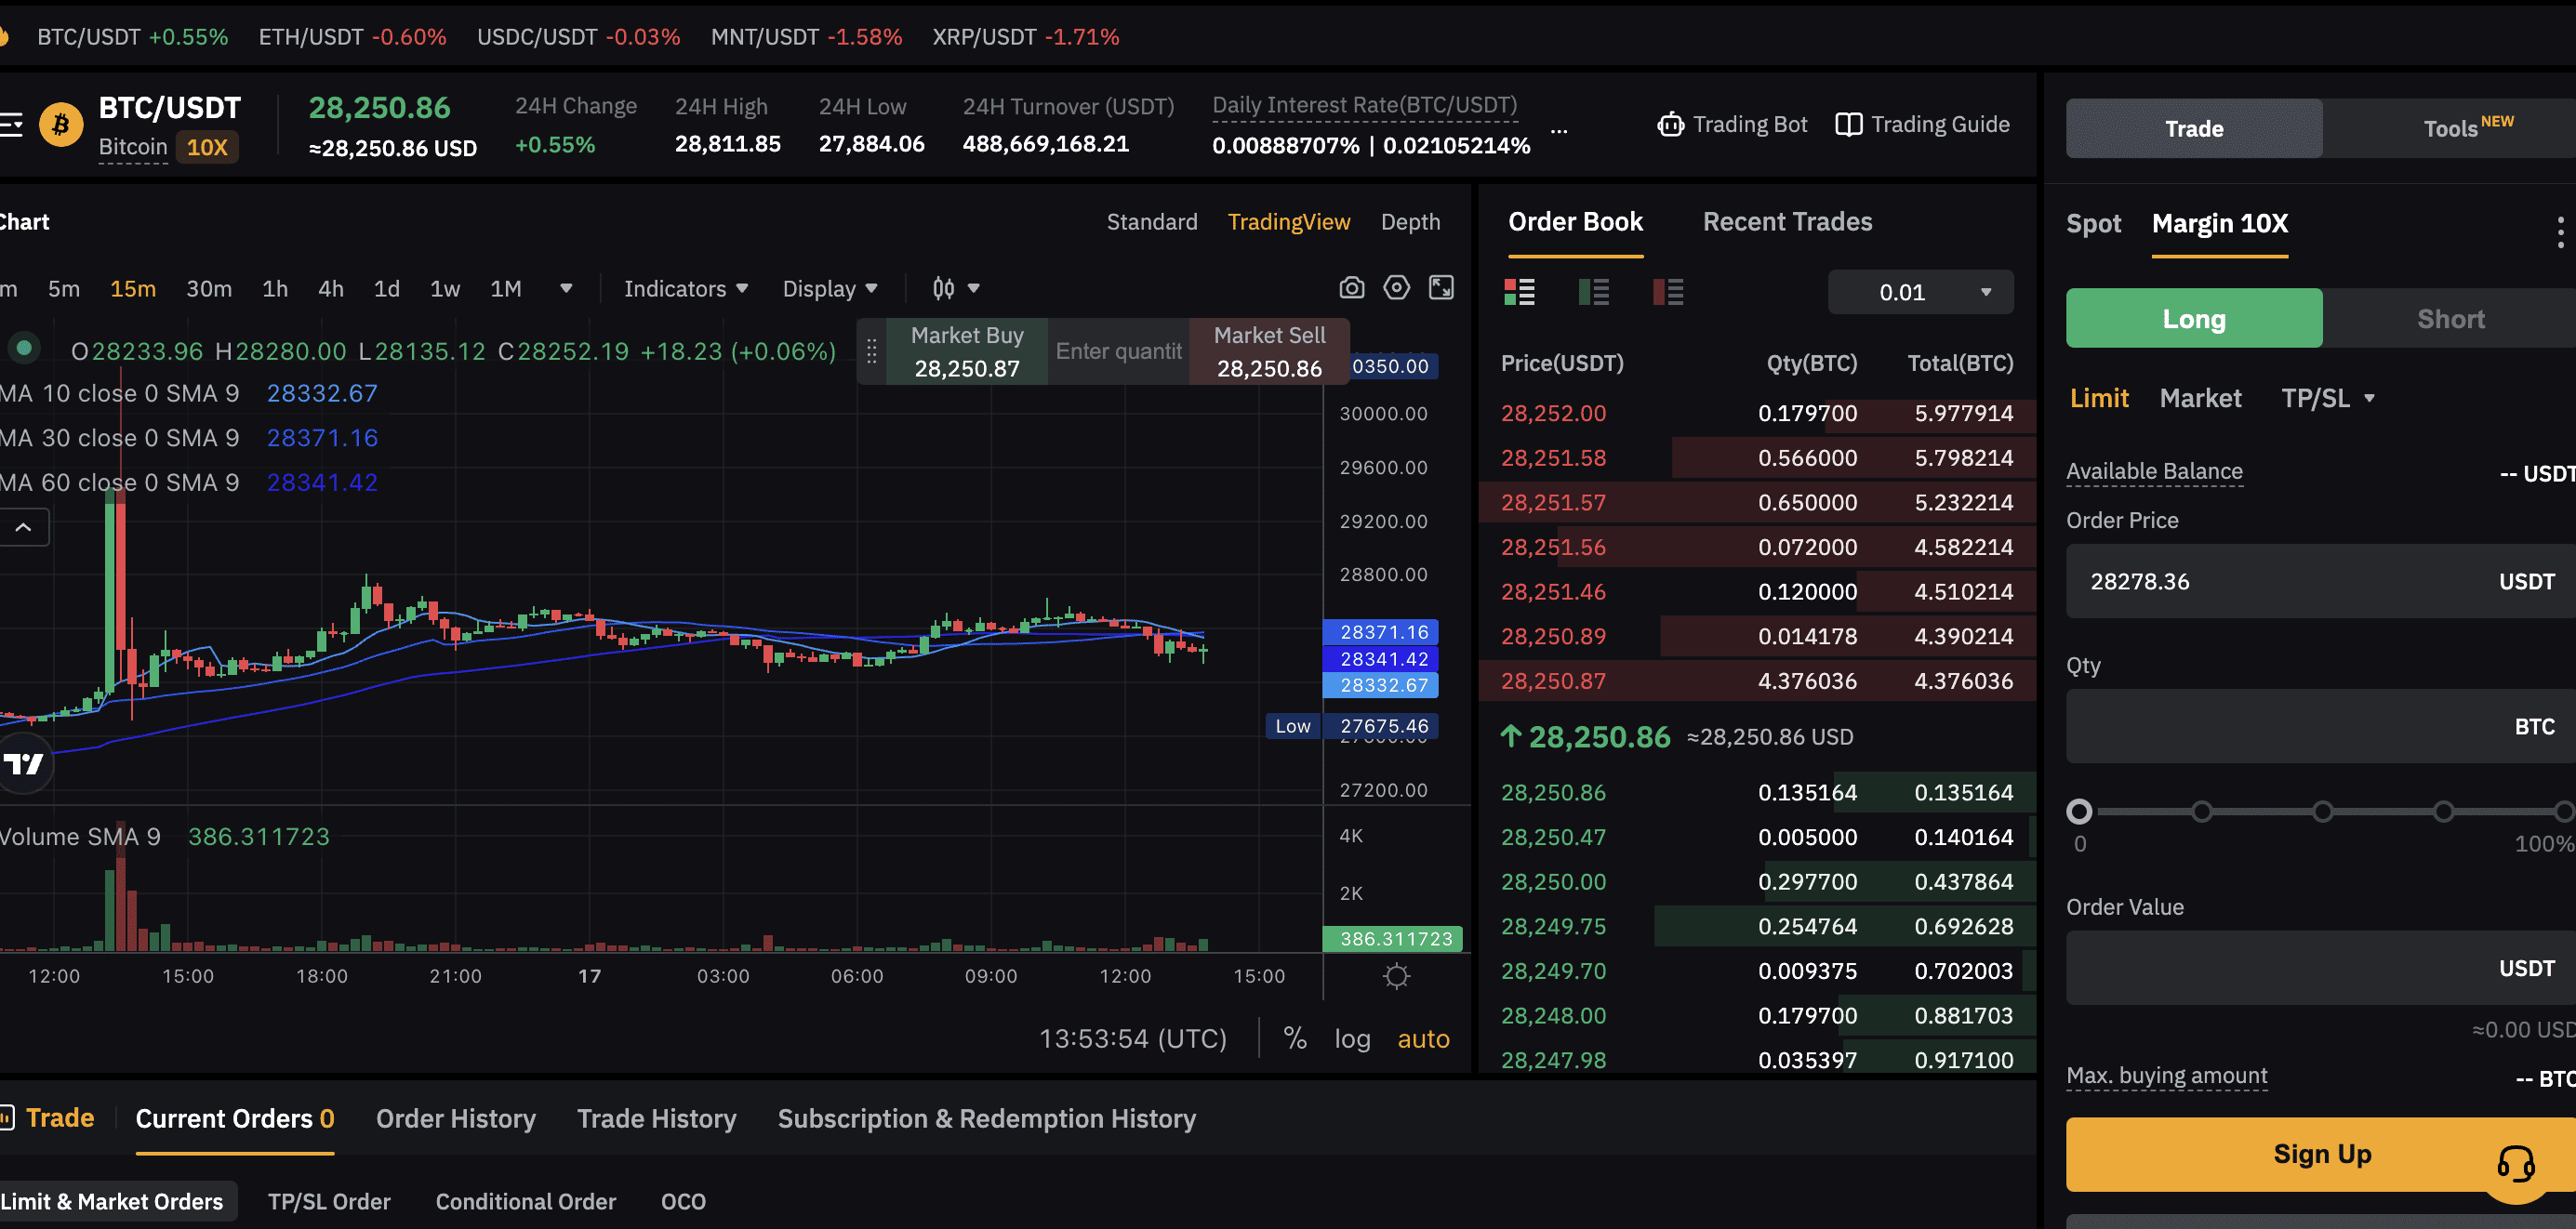Screen dimensions: 2576x1229
Task: Open chart settings hexagon icon
Action: click(x=1396, y=288)
